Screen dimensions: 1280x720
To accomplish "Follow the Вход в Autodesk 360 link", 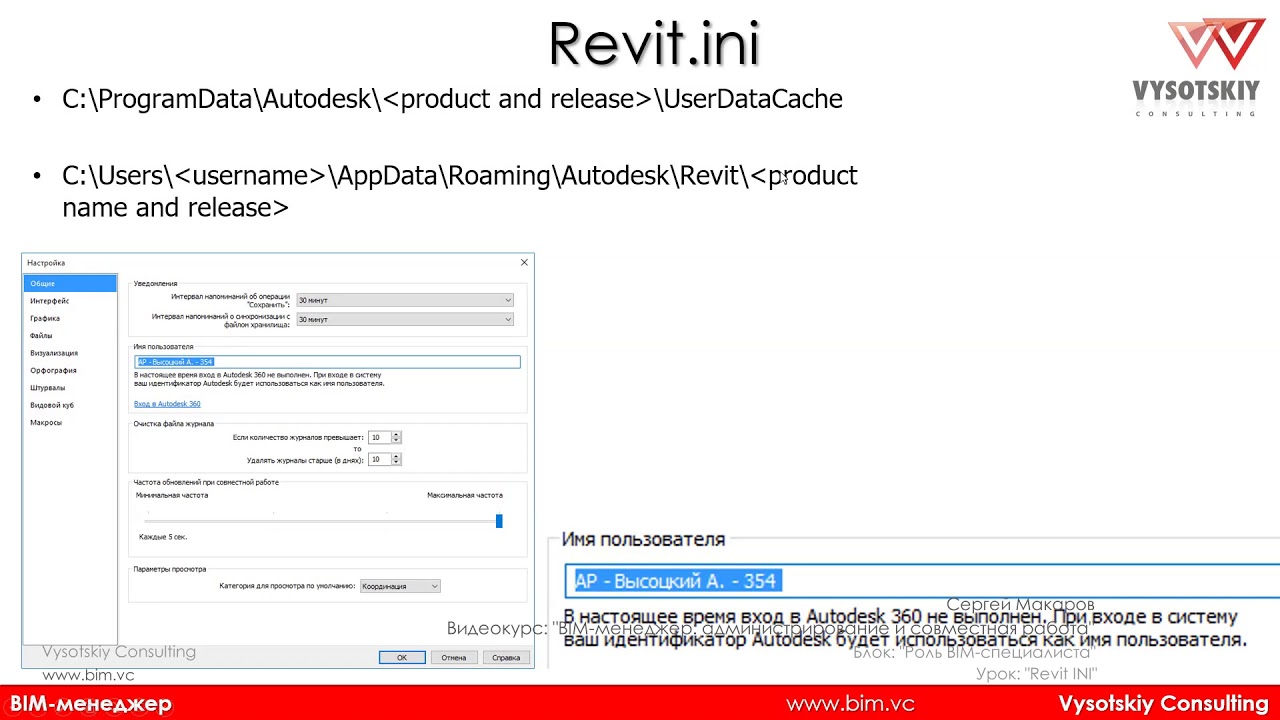I will (x=167, y=404).
